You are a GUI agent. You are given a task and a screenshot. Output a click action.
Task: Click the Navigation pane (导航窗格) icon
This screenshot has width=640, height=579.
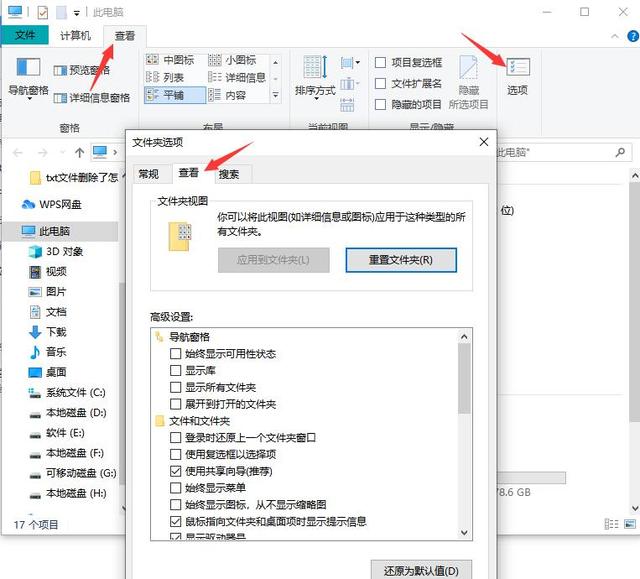click(28, 67)
